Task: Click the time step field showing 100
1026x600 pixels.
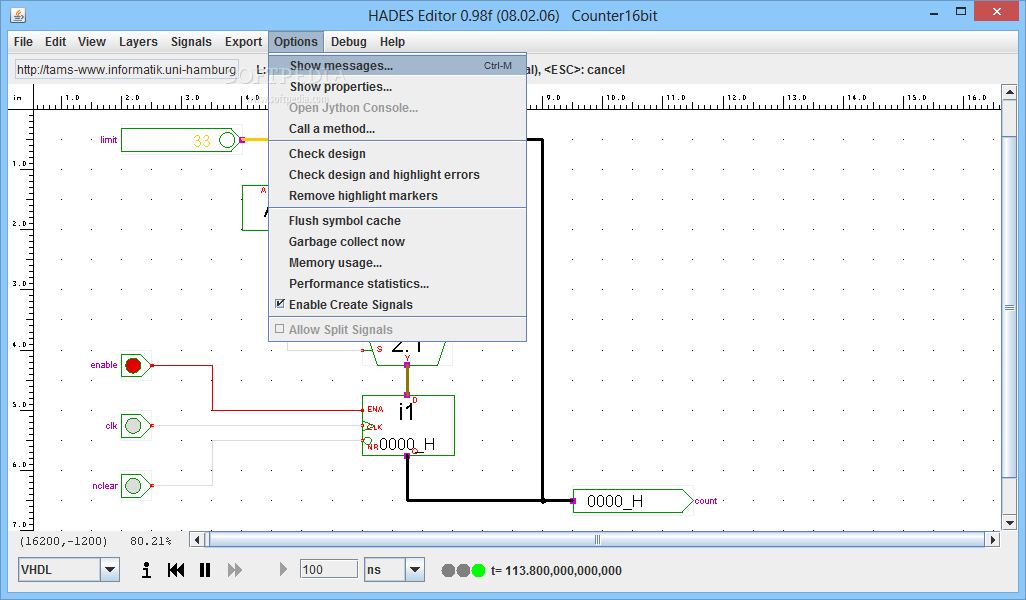Action: click(328, 569)
